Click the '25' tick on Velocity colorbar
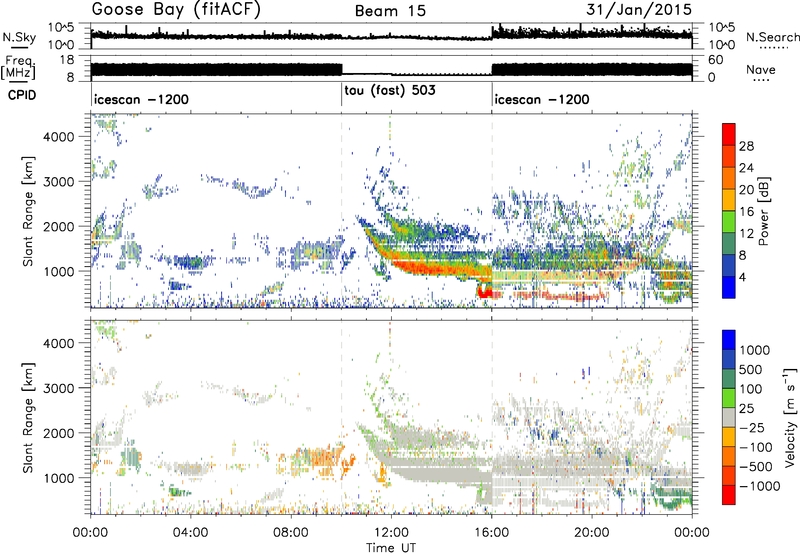Viewport: 800px width, 554px height. pyautogui.click(x=746, y=408)
